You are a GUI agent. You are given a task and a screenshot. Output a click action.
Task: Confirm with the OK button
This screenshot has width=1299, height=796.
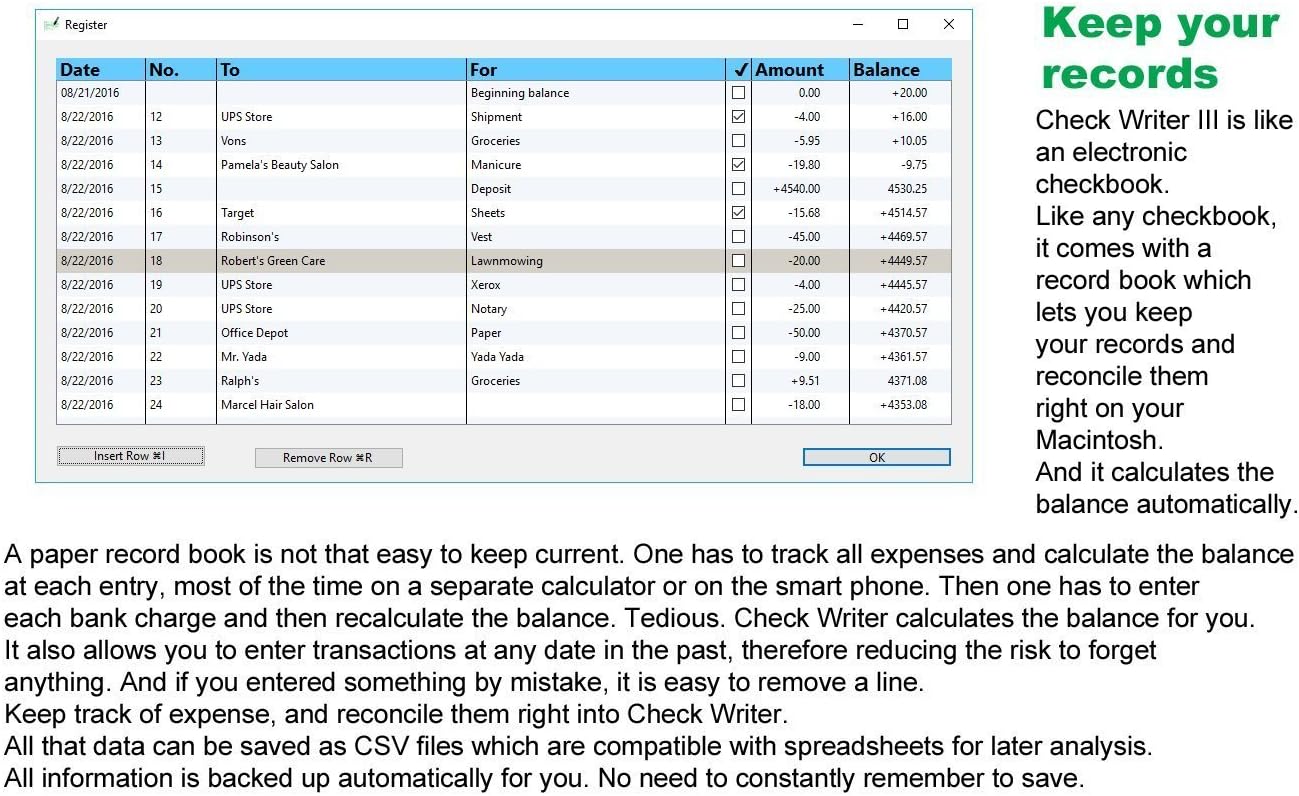tap(876, 458)
